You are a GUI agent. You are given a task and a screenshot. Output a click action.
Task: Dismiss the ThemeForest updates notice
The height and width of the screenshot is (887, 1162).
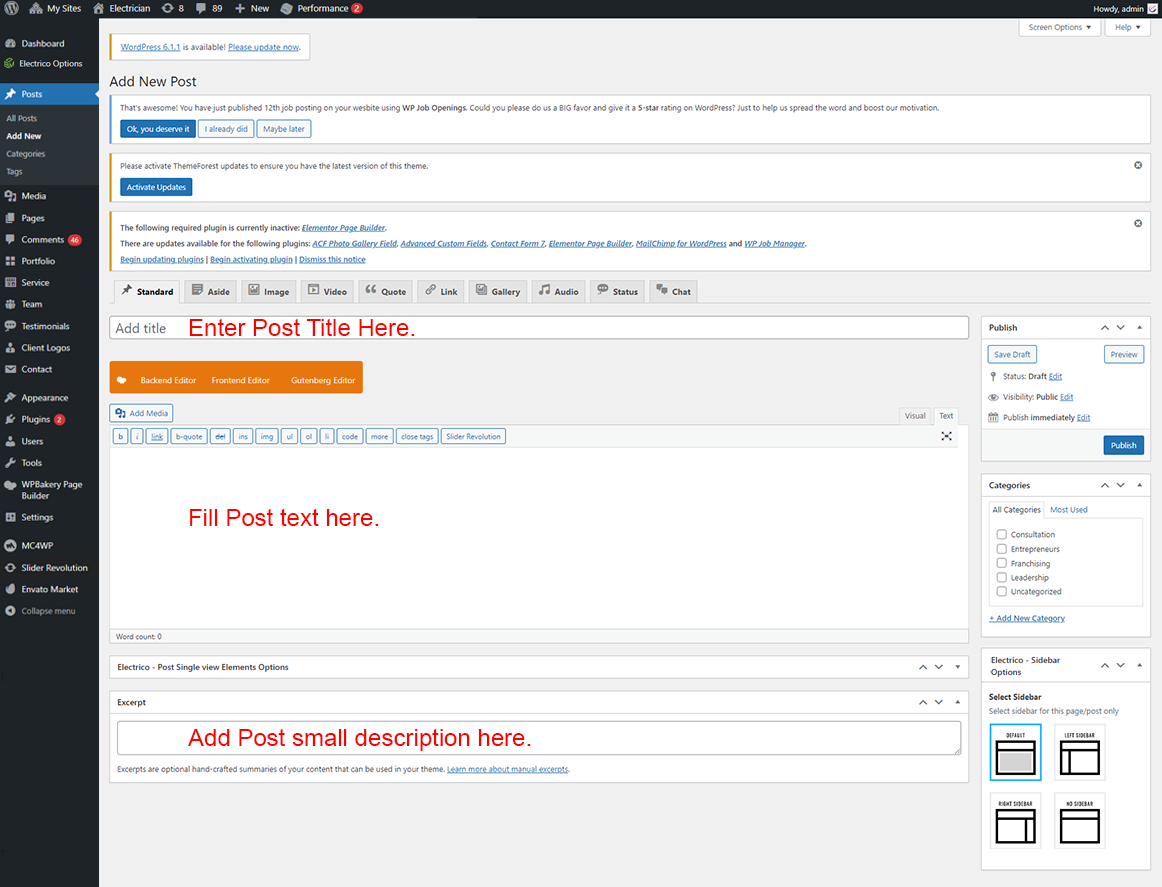[1138, 165]
